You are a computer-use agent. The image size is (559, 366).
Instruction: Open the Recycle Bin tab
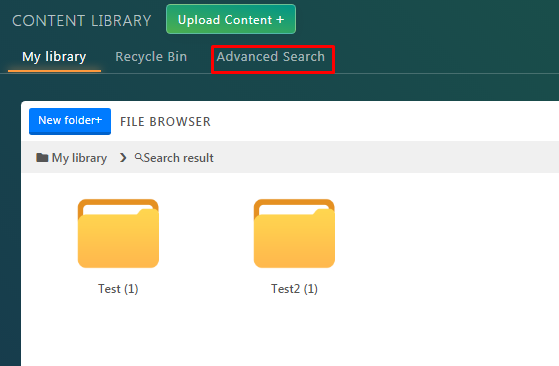[x=151, y=57]
